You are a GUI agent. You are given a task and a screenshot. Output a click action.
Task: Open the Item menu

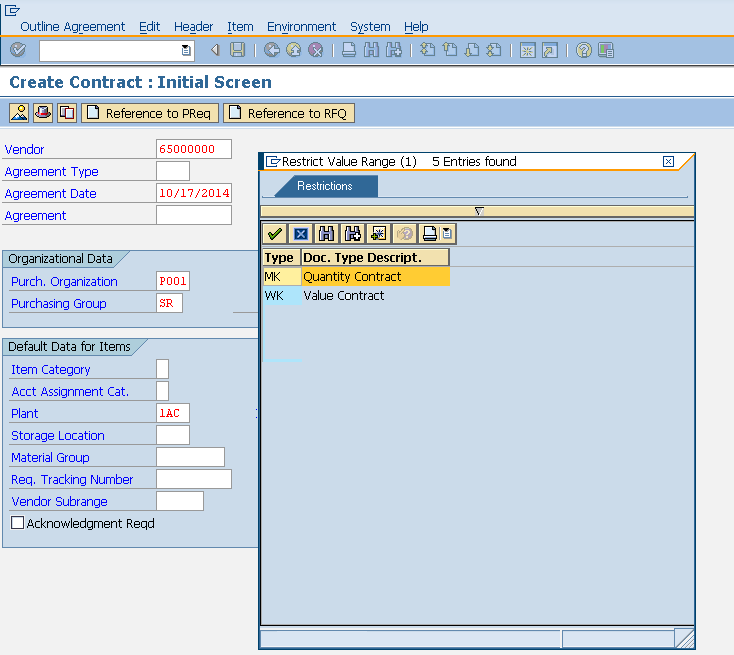pos(240,27)
